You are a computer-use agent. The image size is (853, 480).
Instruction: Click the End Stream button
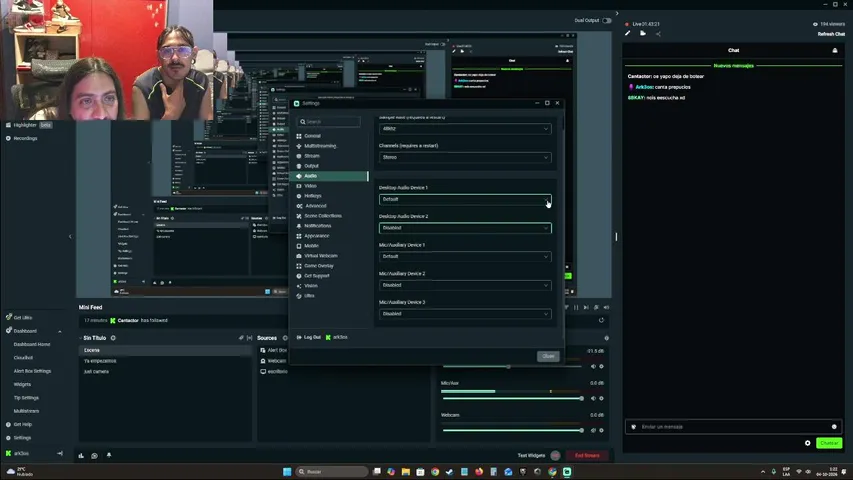click(x=586, y=456)
